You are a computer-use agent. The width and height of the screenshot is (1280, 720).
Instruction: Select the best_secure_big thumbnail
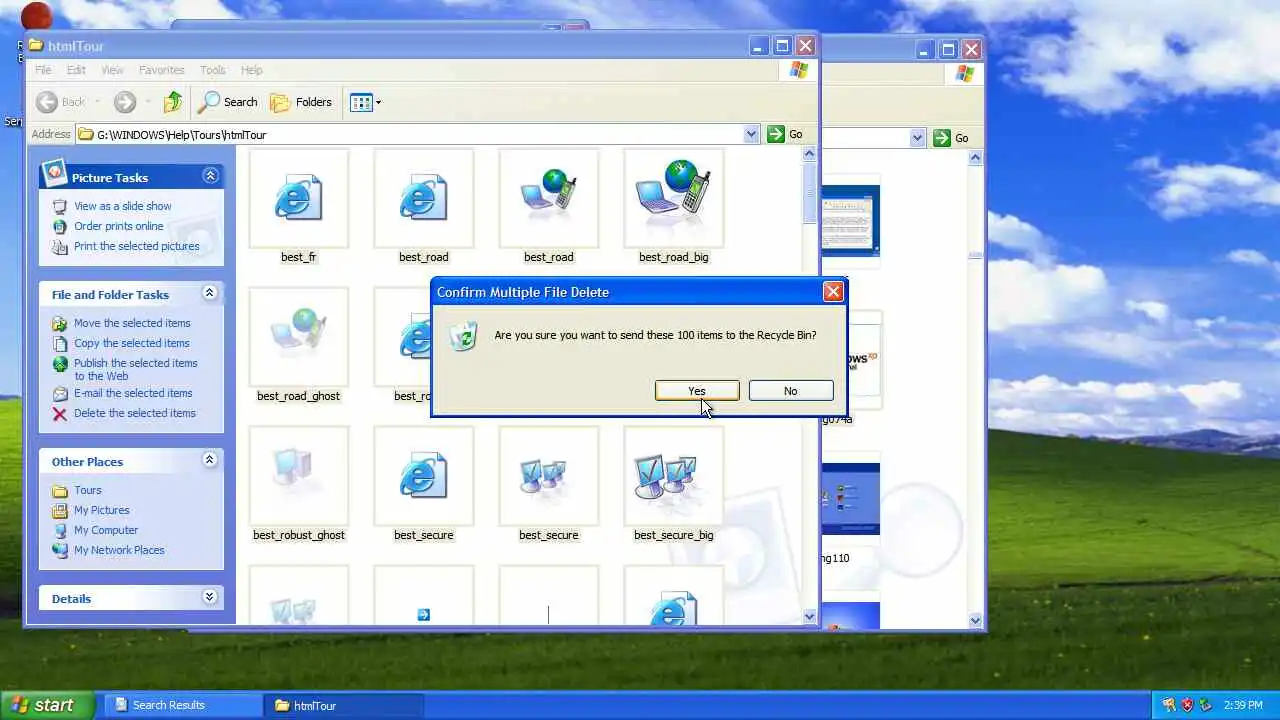coord(673,476)
